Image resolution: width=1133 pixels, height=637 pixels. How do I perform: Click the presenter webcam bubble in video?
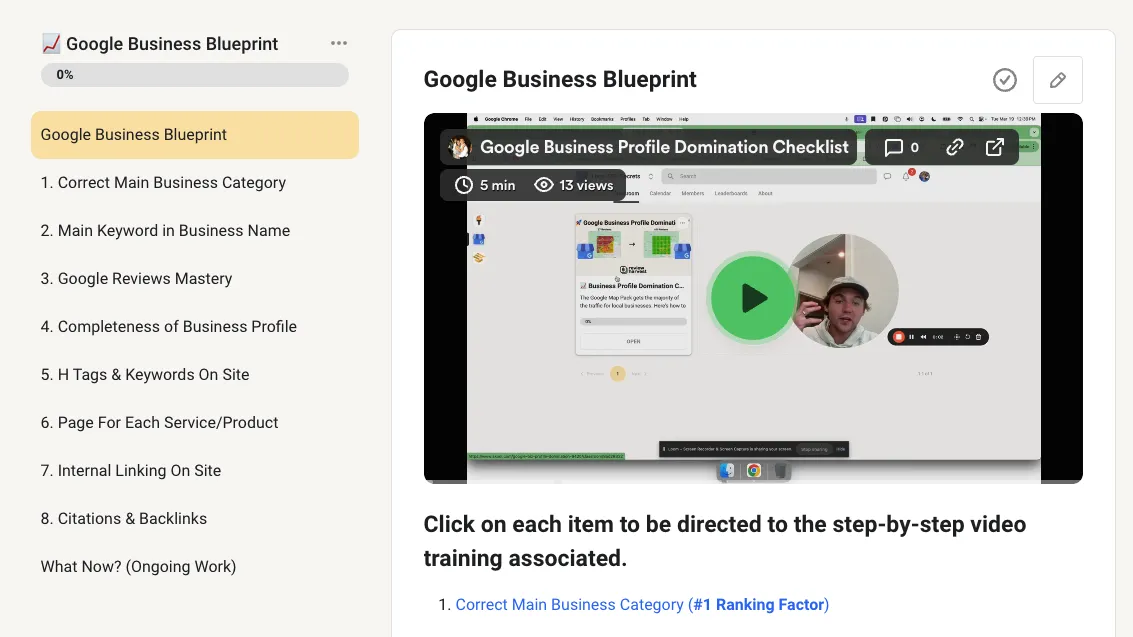(843, 290)
